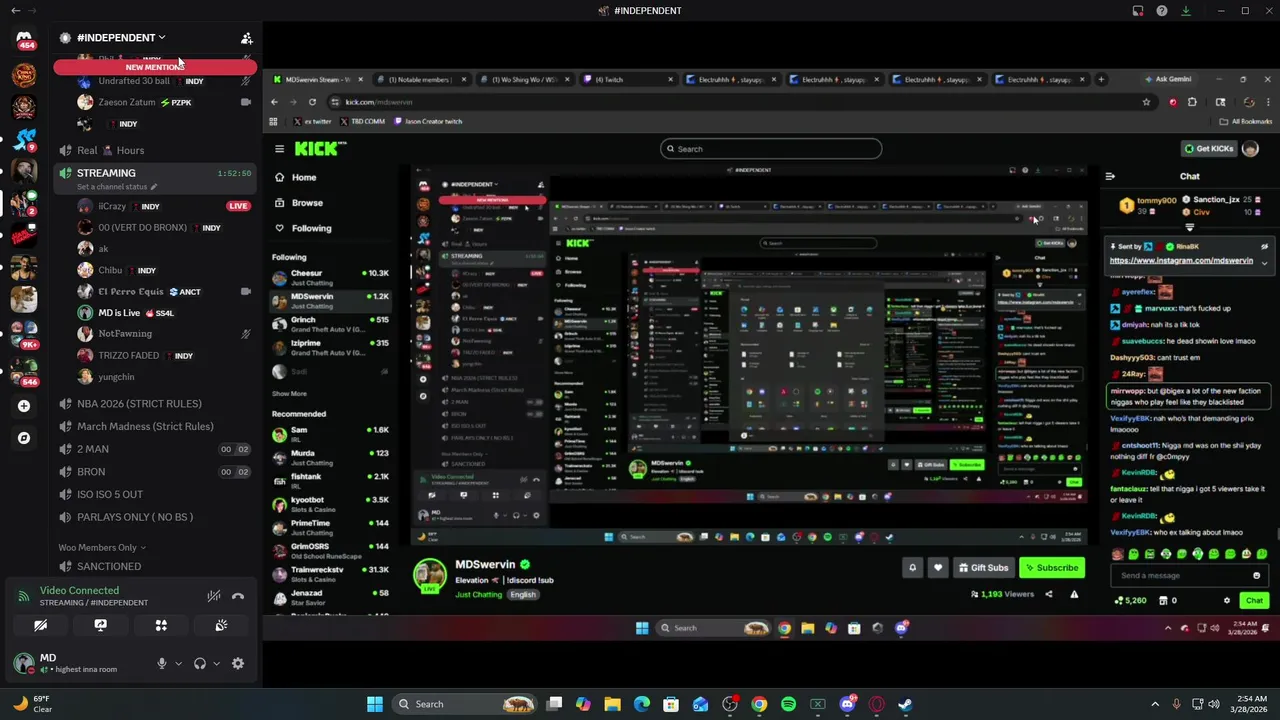This screenshot has width=1280, height=720.
Task: Open Steam from the taskbar
Action: 906,704
